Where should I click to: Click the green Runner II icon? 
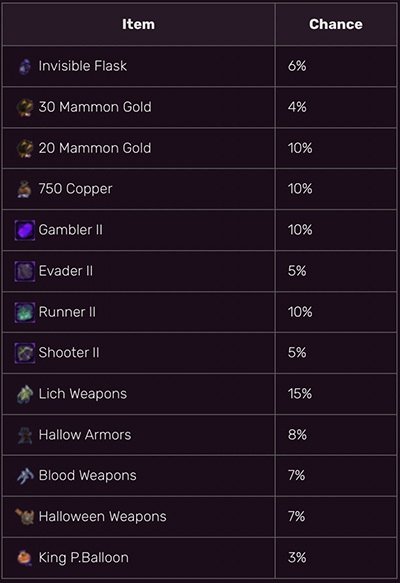tap(25, 312)
